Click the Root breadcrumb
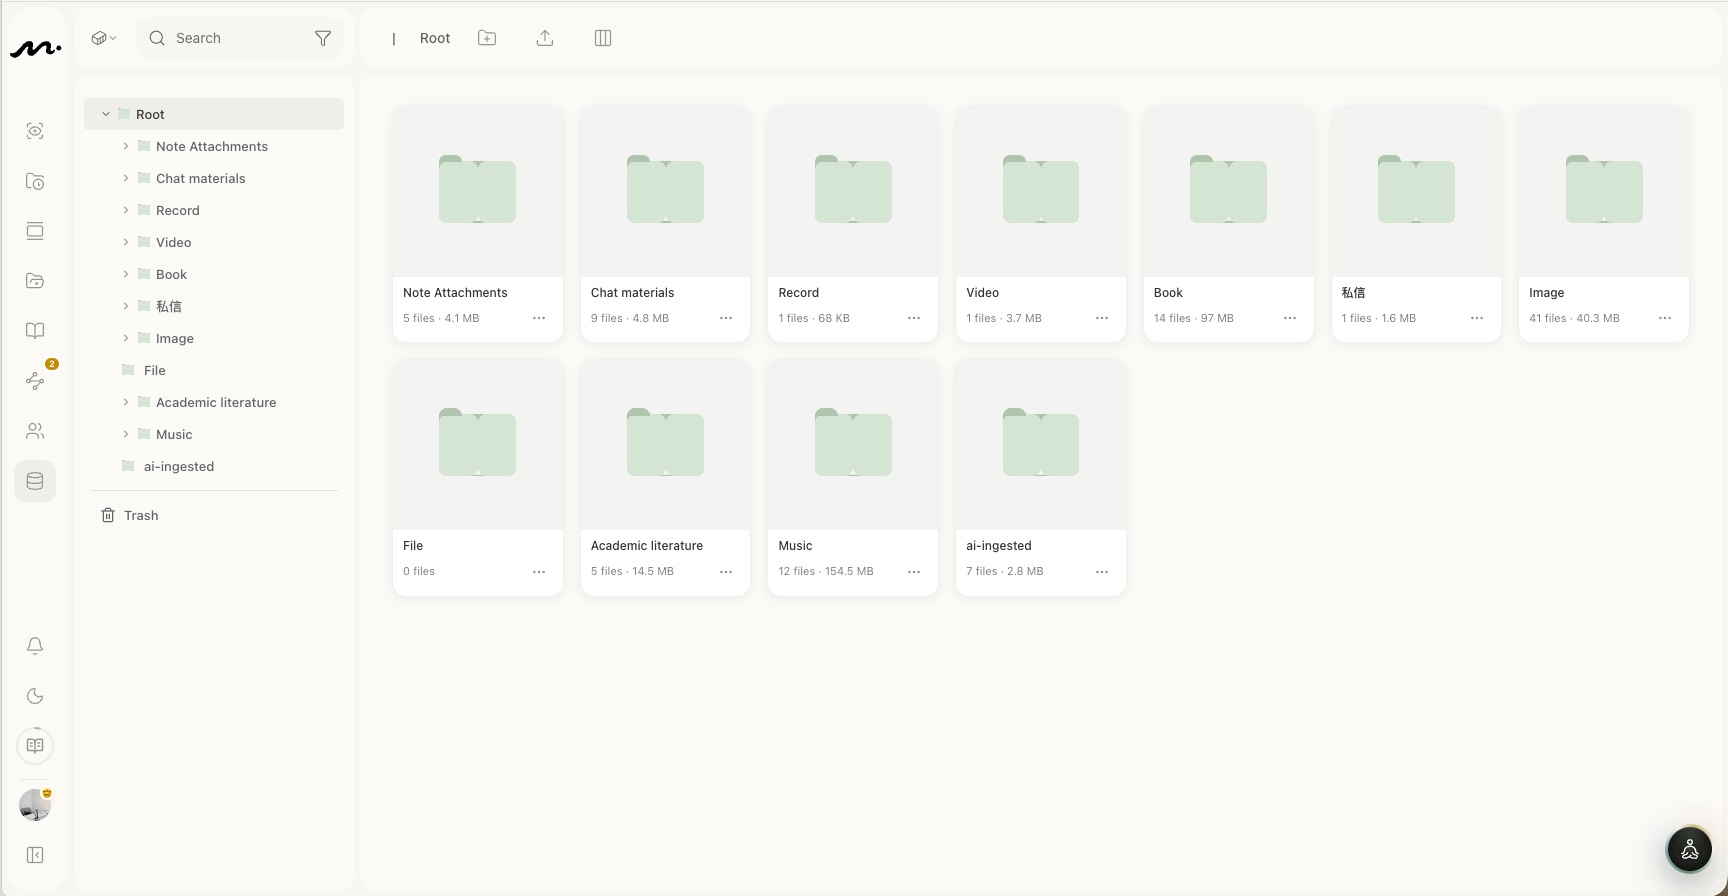1728x896 pixels. 435,38
